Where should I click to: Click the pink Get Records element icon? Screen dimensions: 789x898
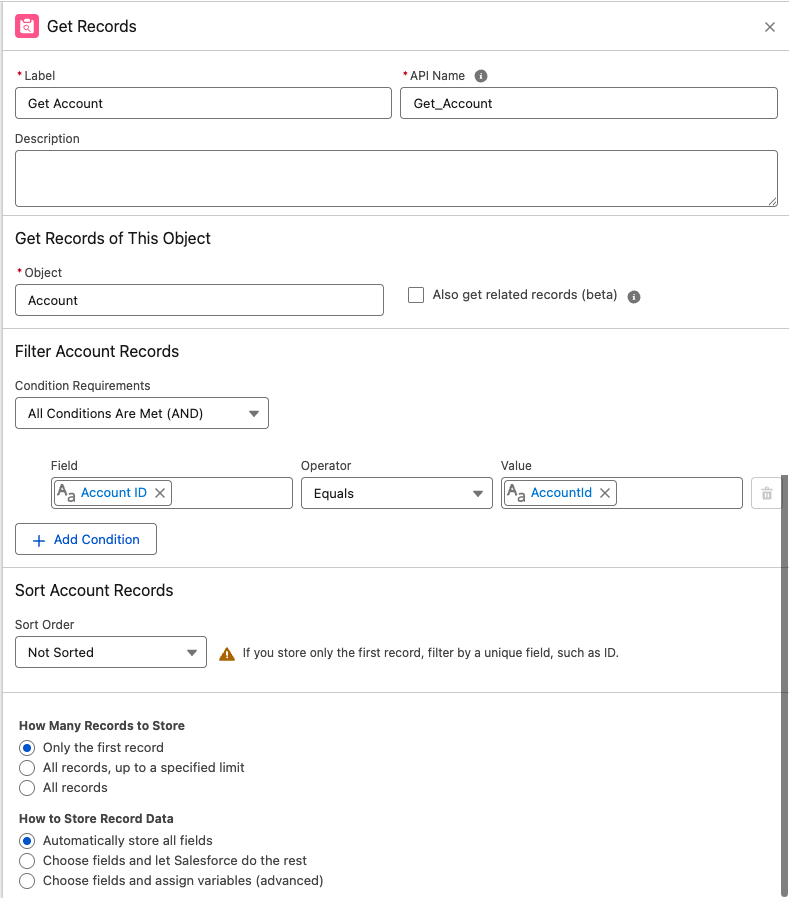coord(28,27)
